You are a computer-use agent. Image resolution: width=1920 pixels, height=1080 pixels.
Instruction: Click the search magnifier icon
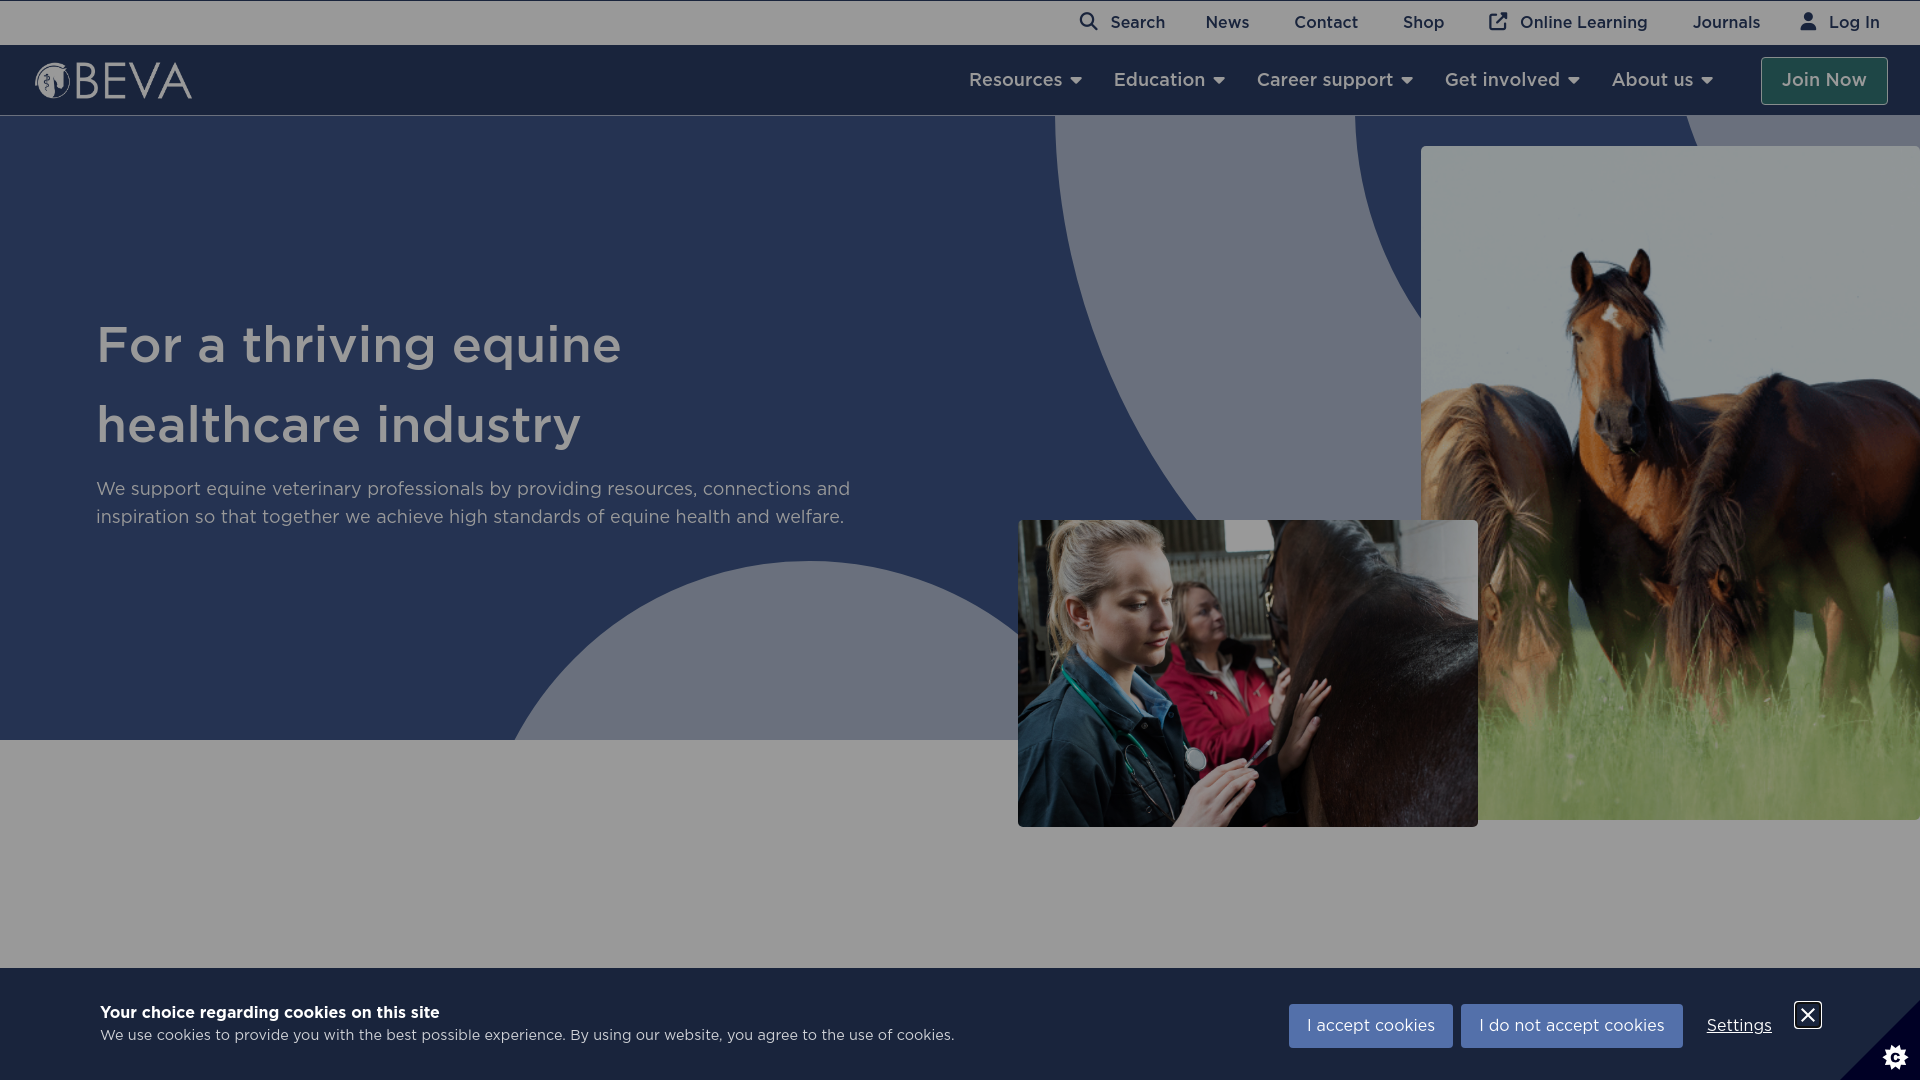[1088, 21]
